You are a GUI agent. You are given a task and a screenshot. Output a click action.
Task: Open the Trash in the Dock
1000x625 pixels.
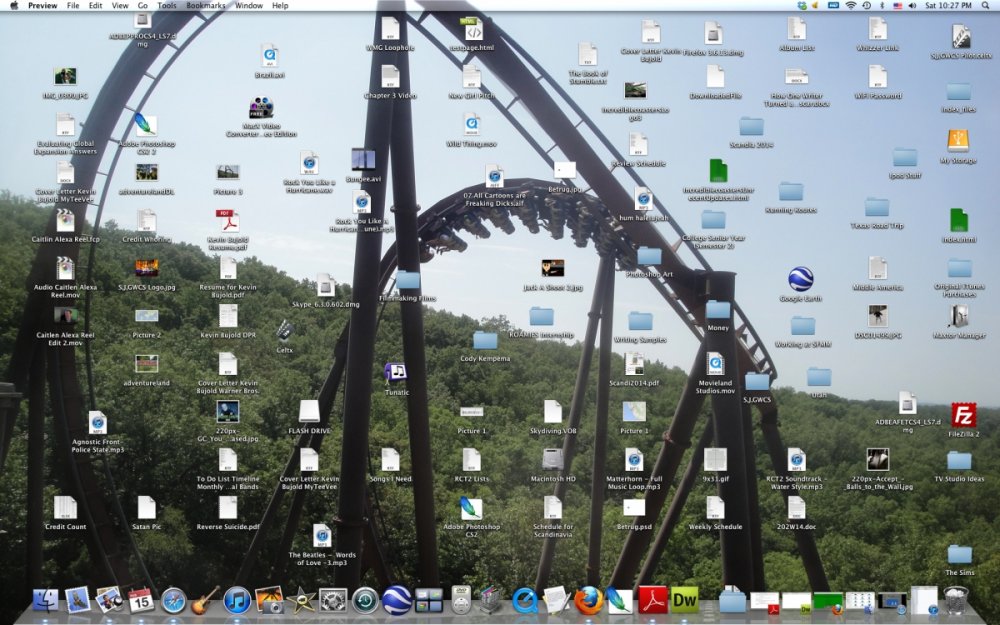(956, 600)
